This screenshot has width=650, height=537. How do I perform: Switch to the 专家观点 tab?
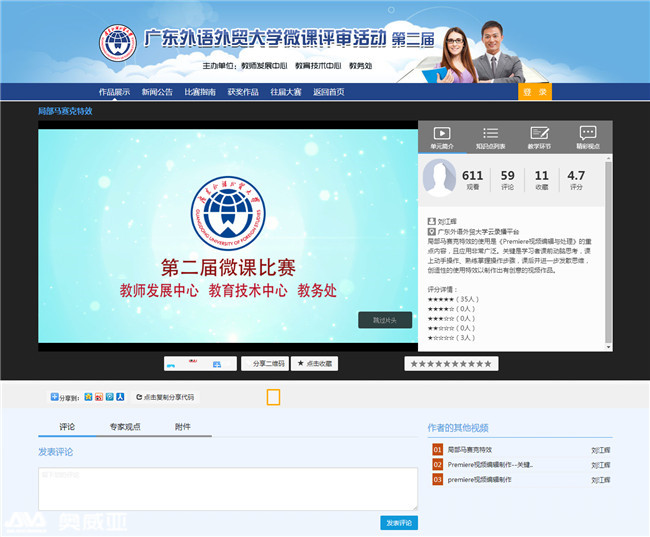click(125, 427)
